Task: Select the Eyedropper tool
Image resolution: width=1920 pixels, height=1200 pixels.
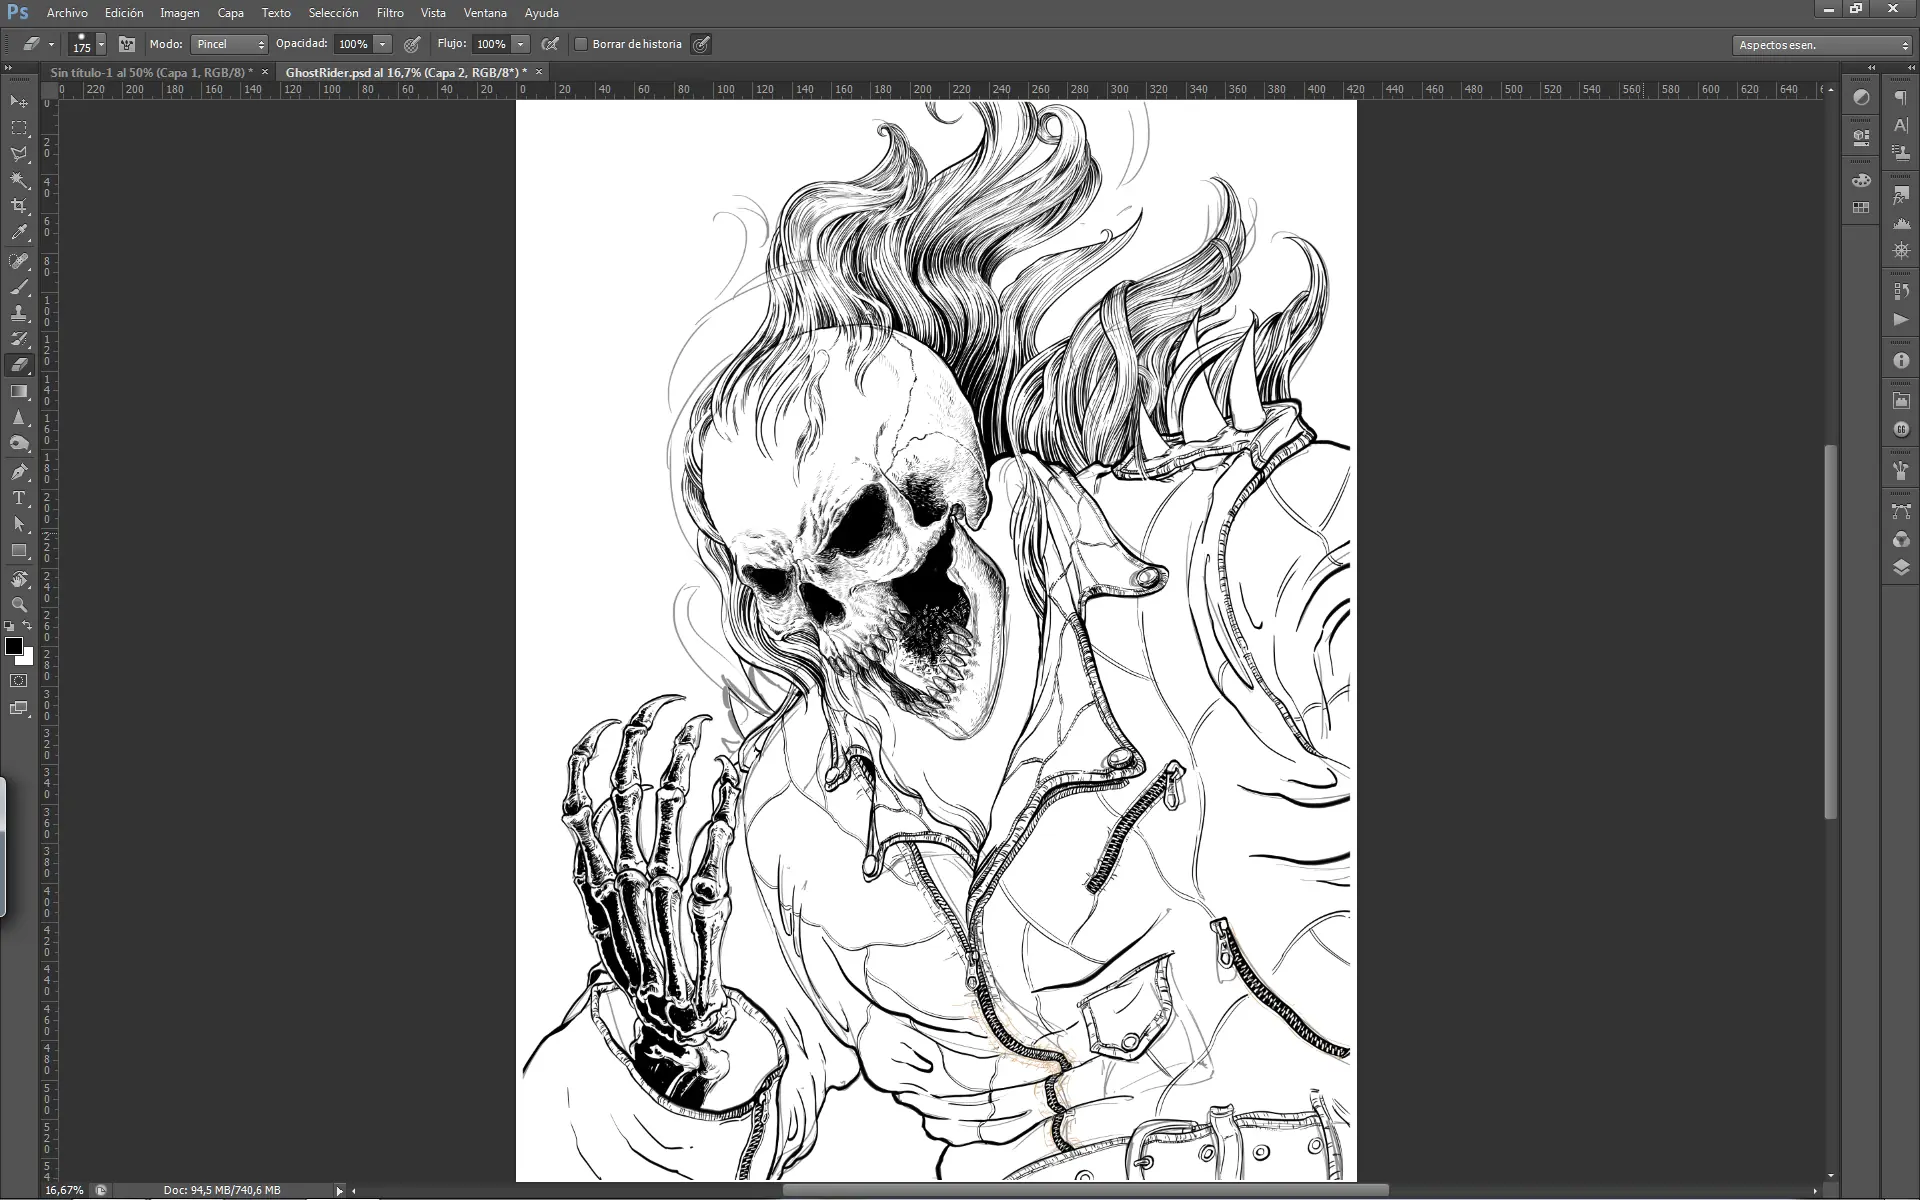Action: (19, 232)
